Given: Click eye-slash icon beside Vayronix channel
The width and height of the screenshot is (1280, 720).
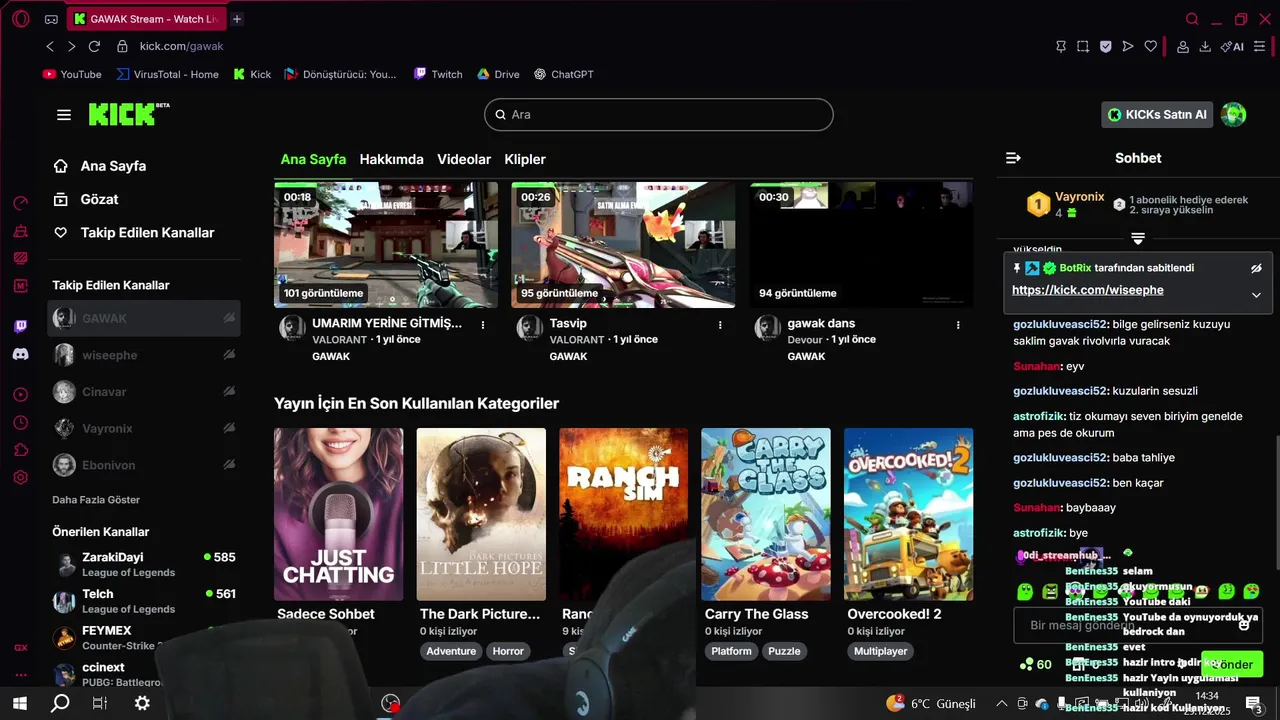Looking at the screenshot, I should point(229,428).
